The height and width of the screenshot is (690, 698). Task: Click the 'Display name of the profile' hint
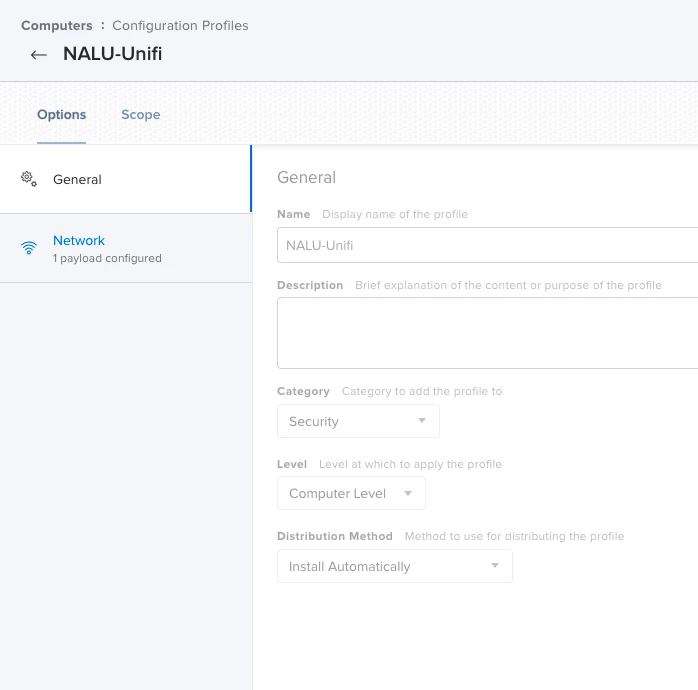395,214
